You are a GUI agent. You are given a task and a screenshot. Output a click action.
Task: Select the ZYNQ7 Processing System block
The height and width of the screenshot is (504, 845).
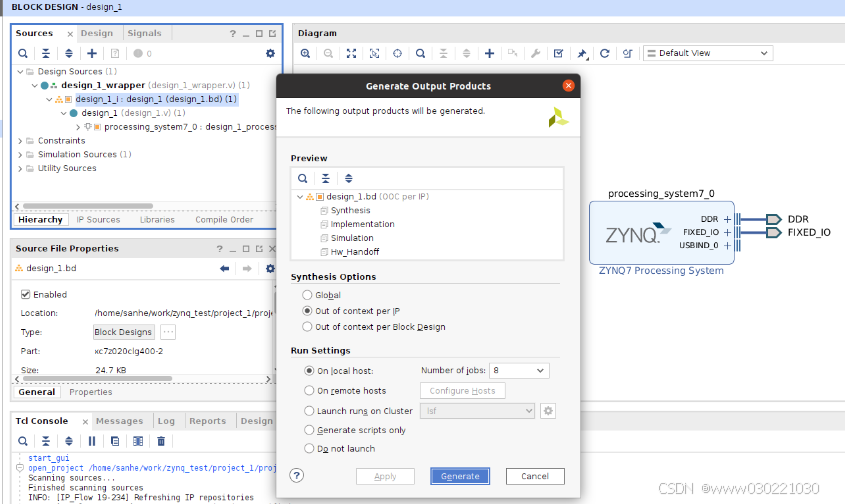click(661, 233)
